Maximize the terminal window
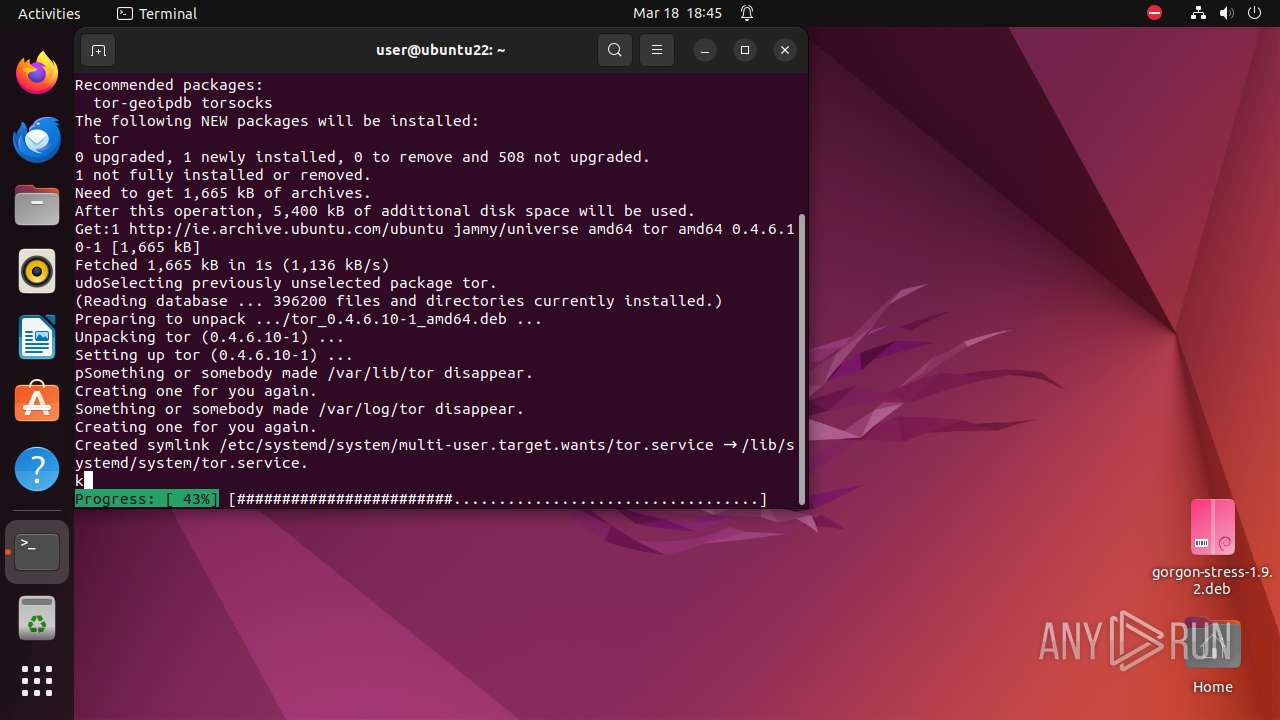The height and width of the screenshot is (720, 1280). pos(745,50)
